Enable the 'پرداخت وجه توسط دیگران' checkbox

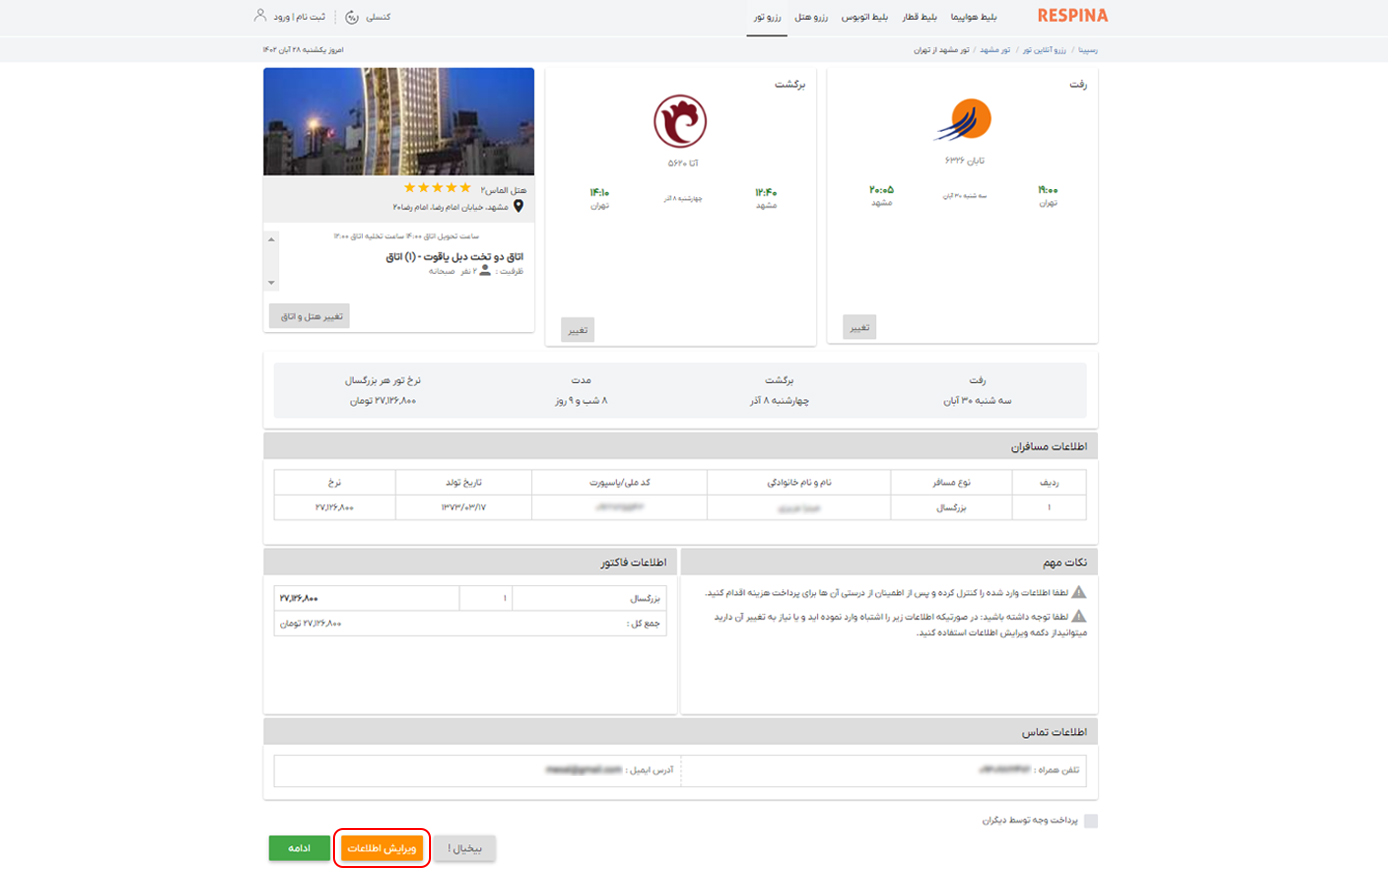pos(1090,821)
